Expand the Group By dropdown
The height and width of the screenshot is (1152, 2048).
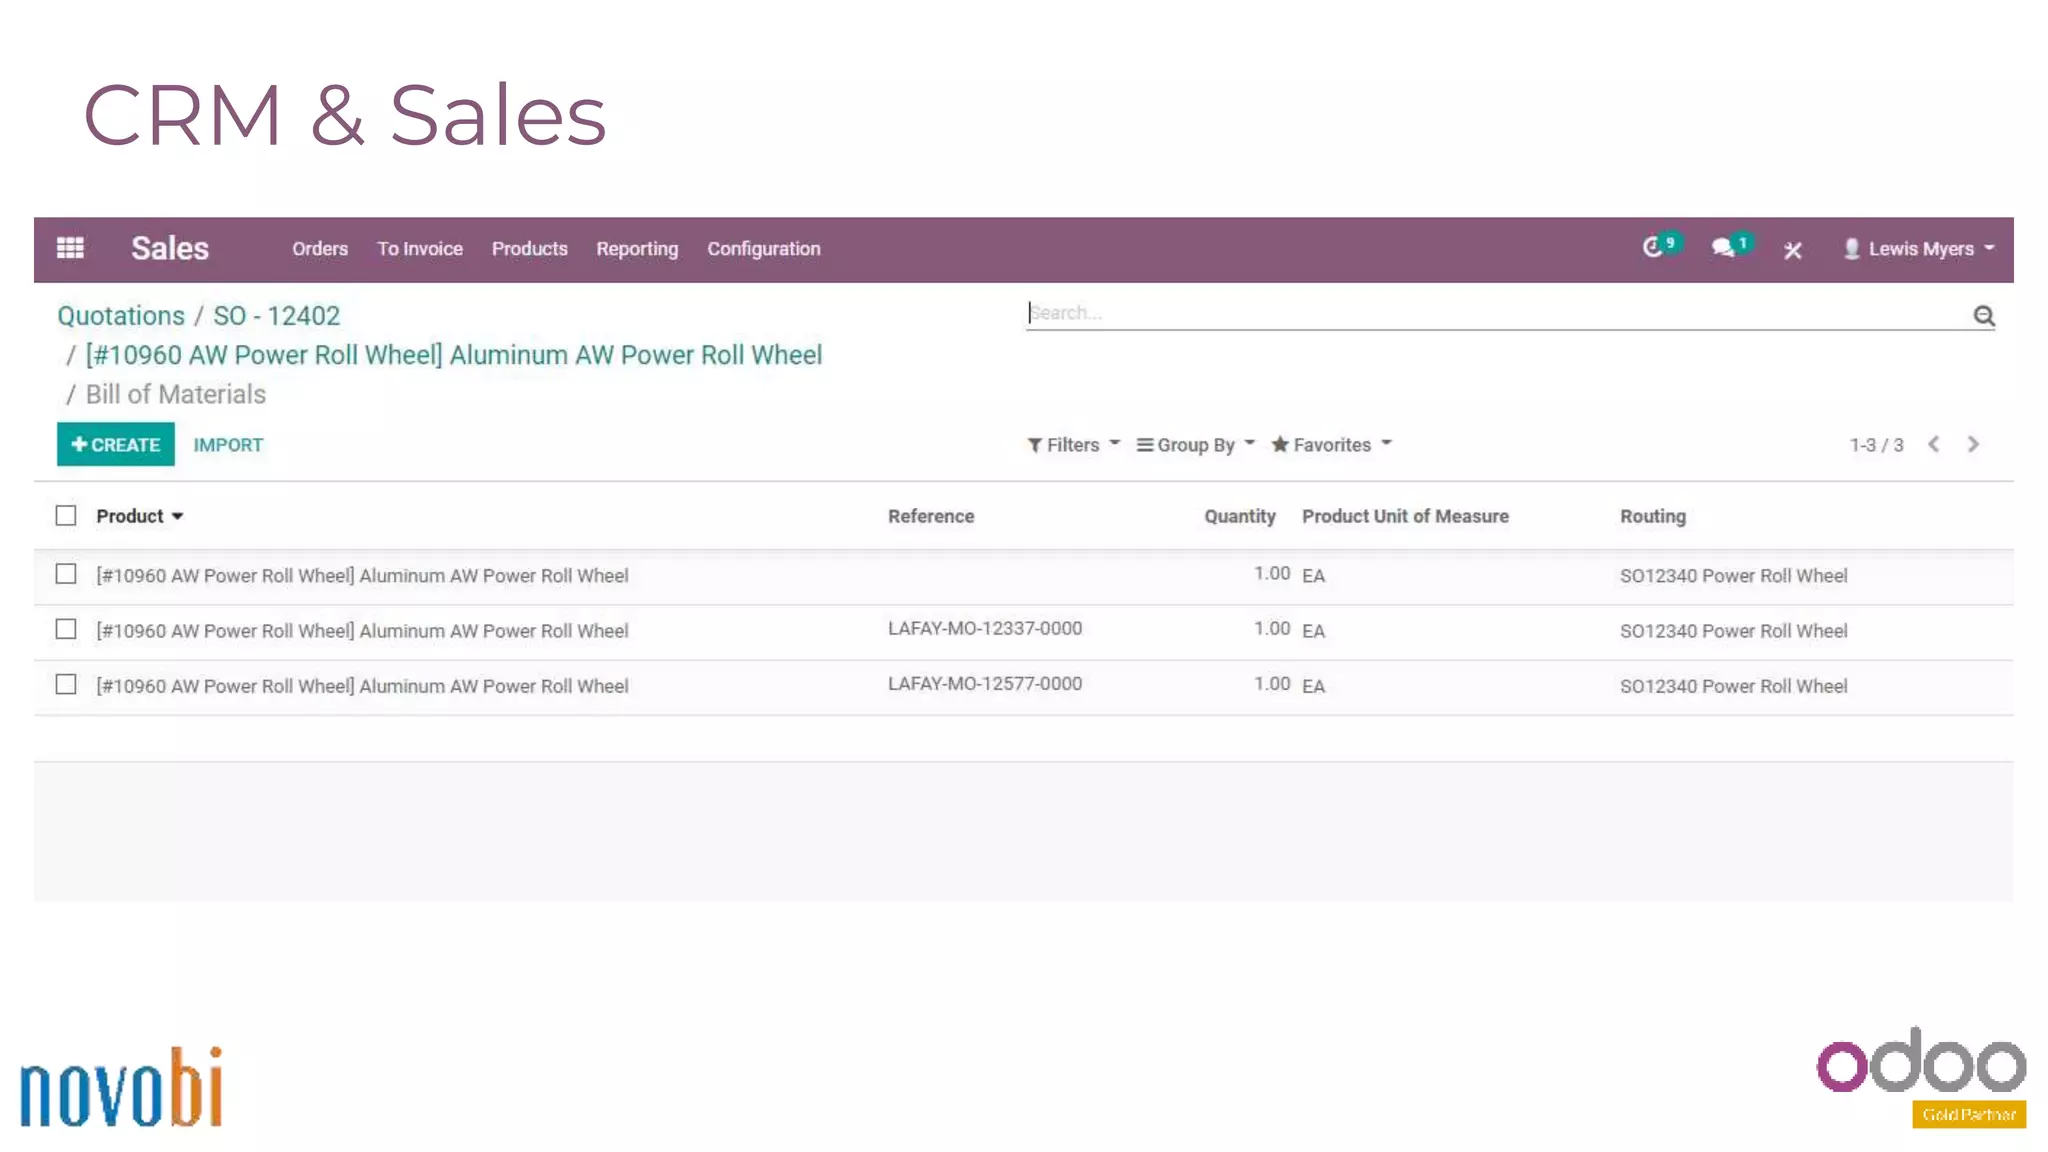pos(1195,445)
